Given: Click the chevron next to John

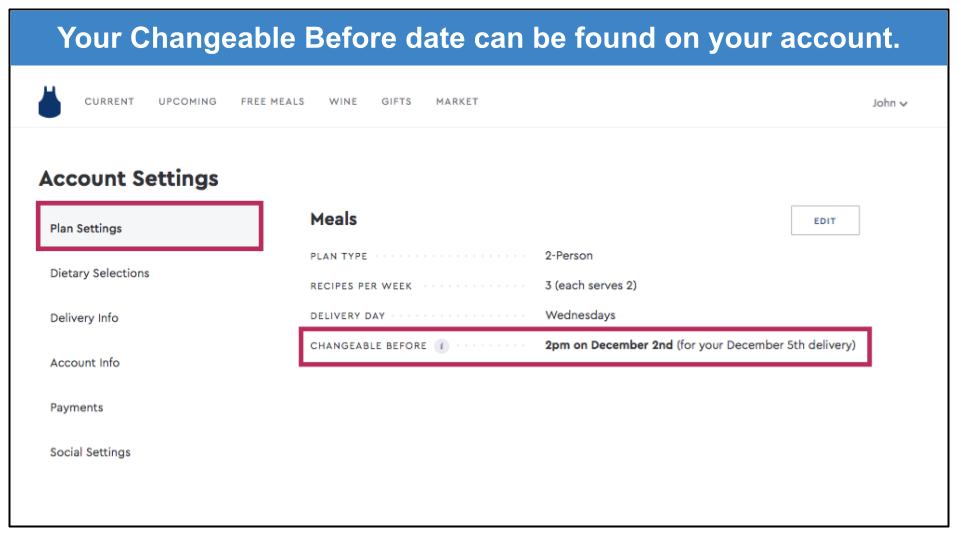Looking at the screenshot, I should pyautogui.click(x=903, y=103).
